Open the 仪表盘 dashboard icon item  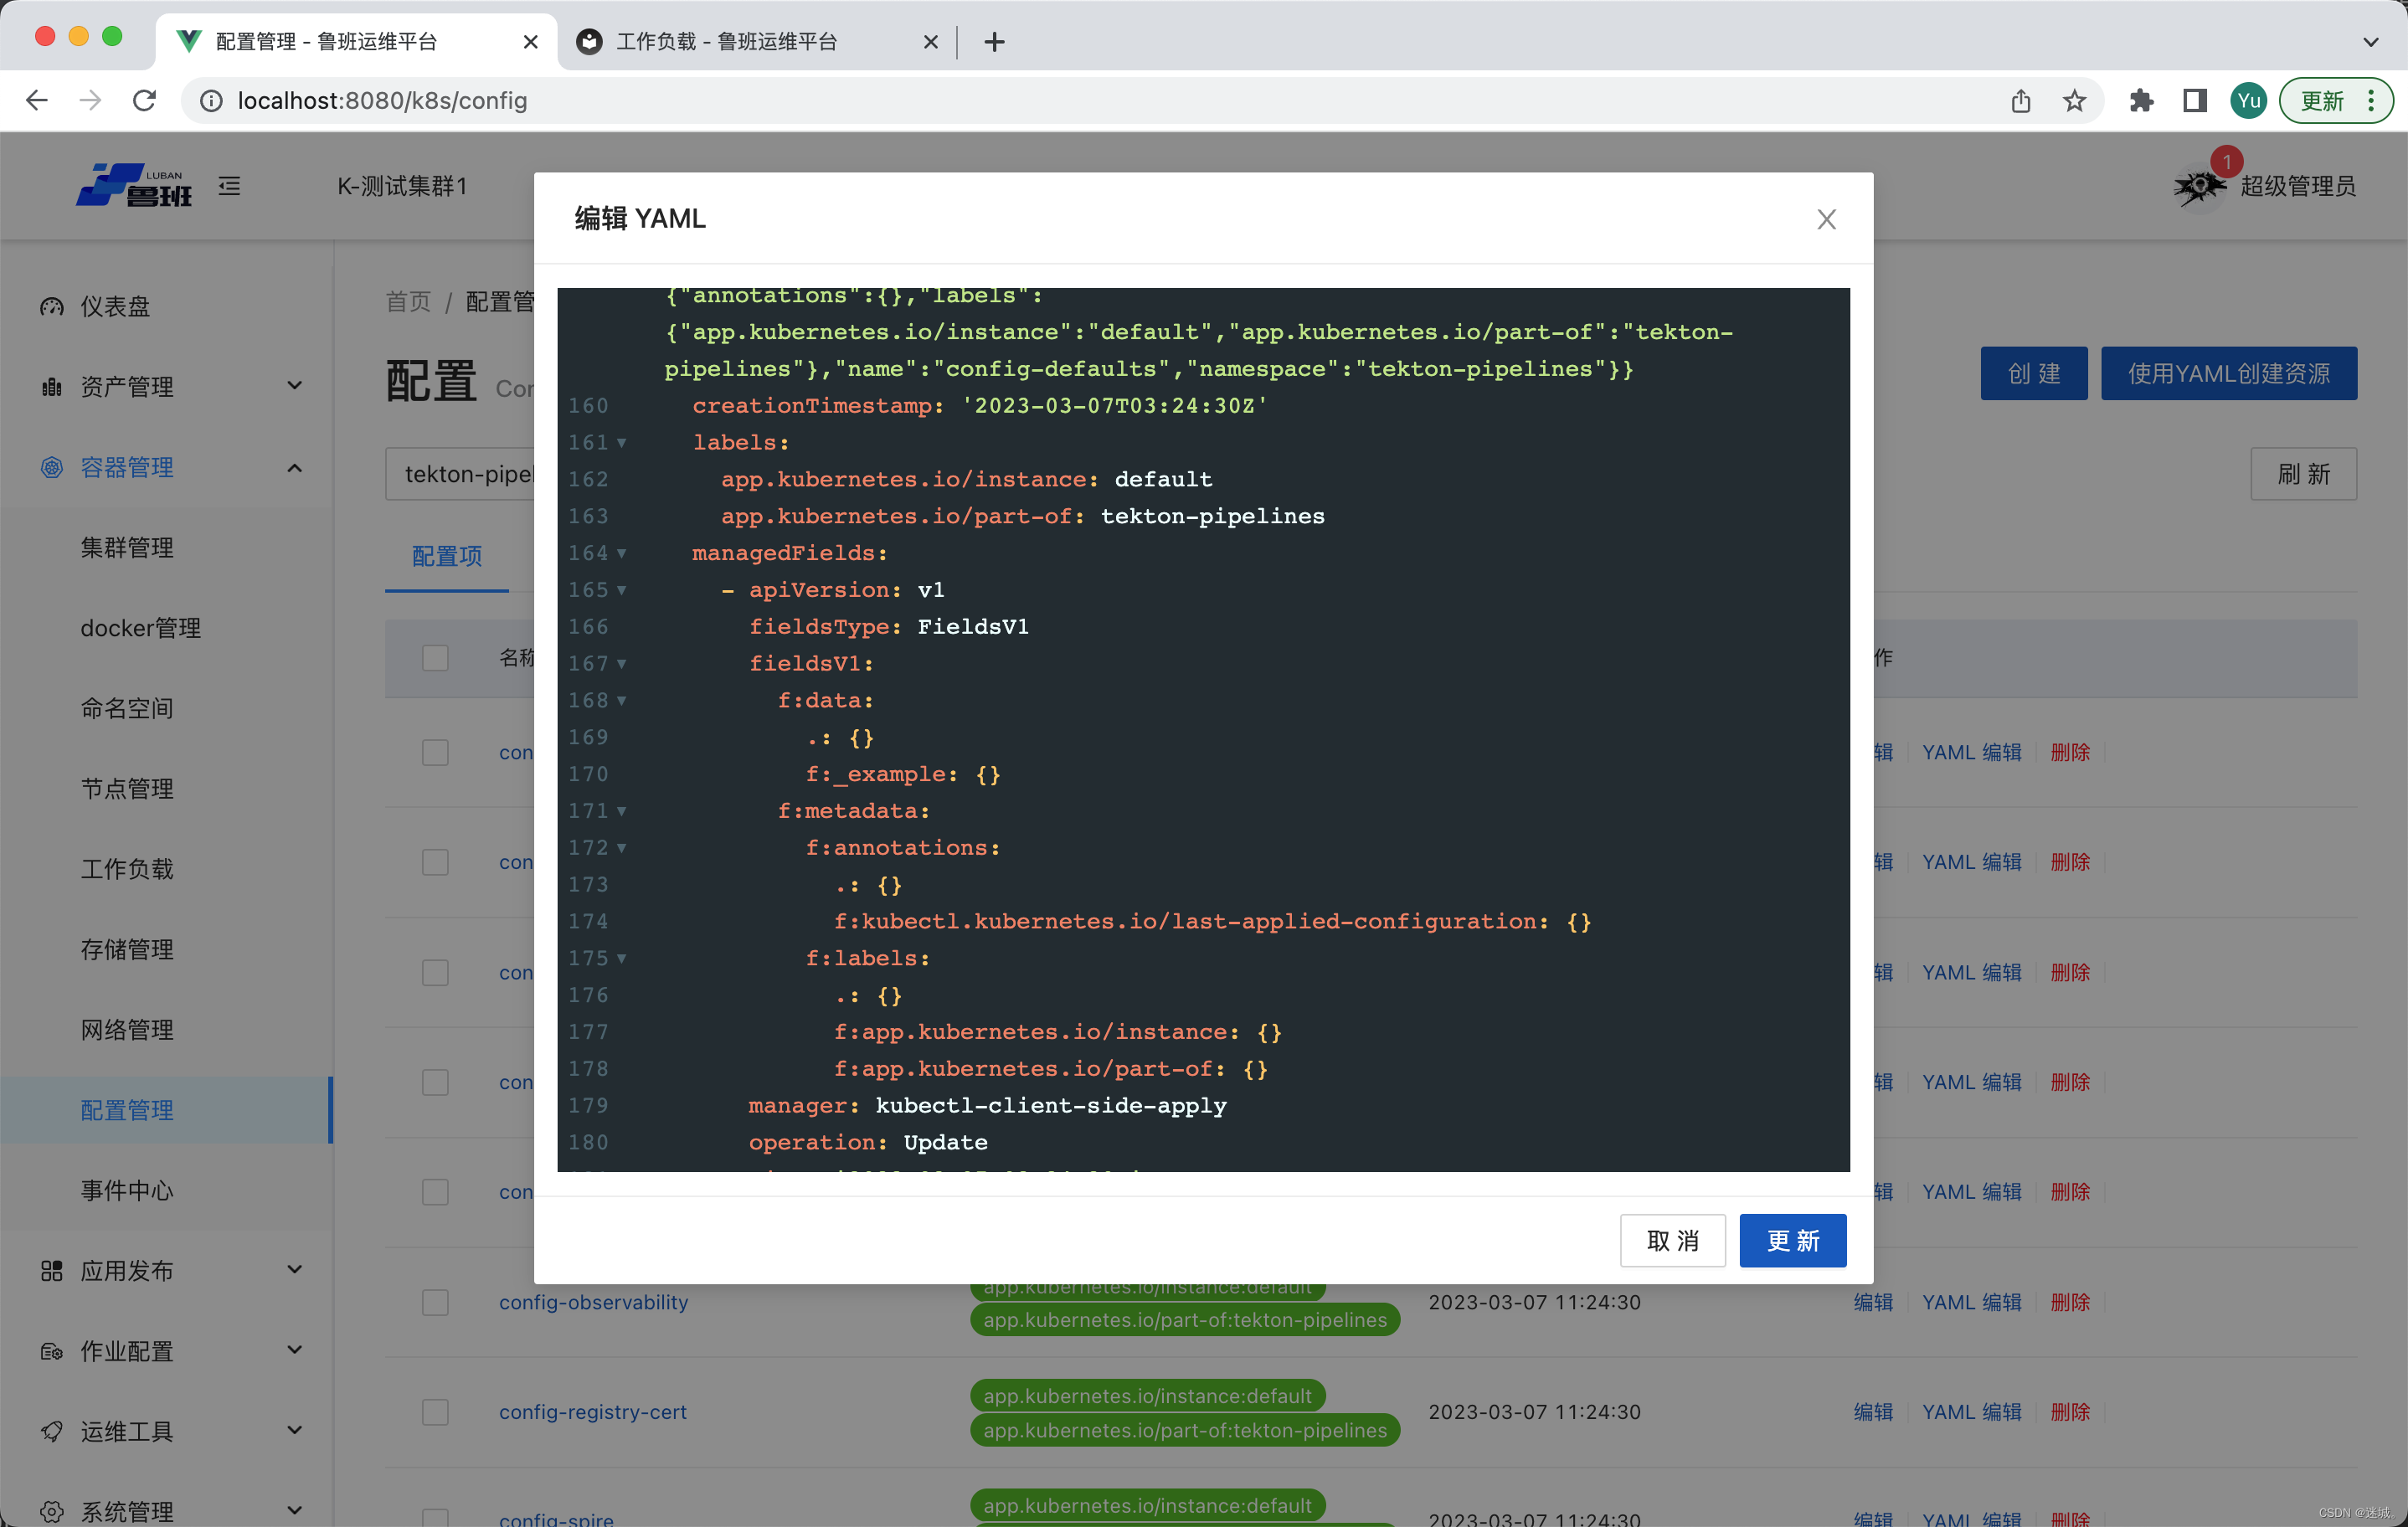52,306
